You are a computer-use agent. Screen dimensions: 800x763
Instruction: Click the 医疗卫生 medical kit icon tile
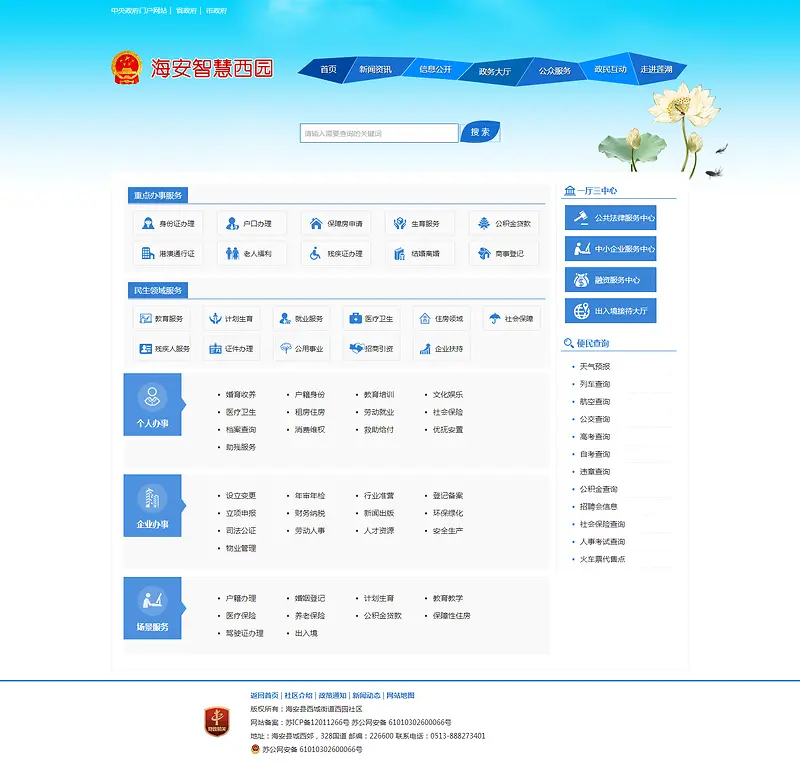(x=372, y=318)
